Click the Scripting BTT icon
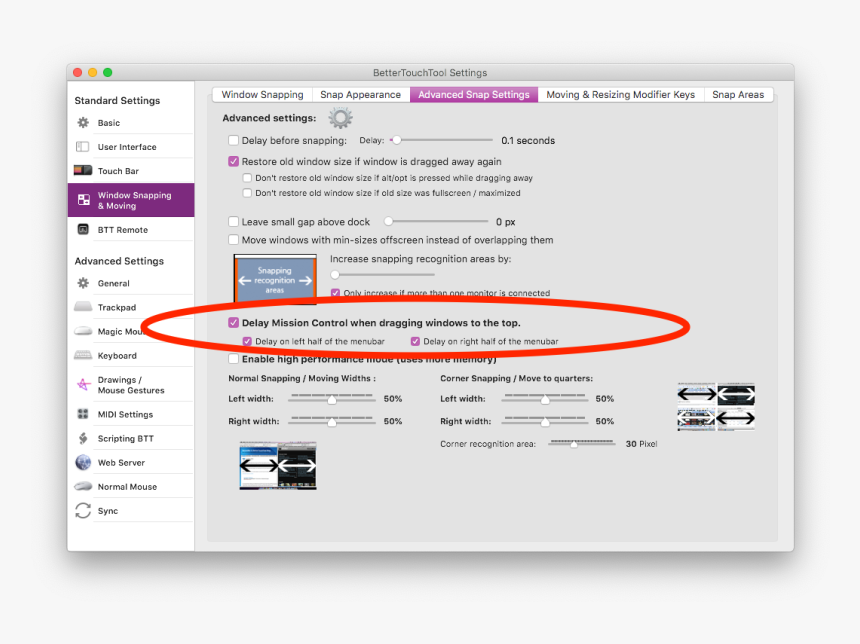 click(x=83, y=438)
